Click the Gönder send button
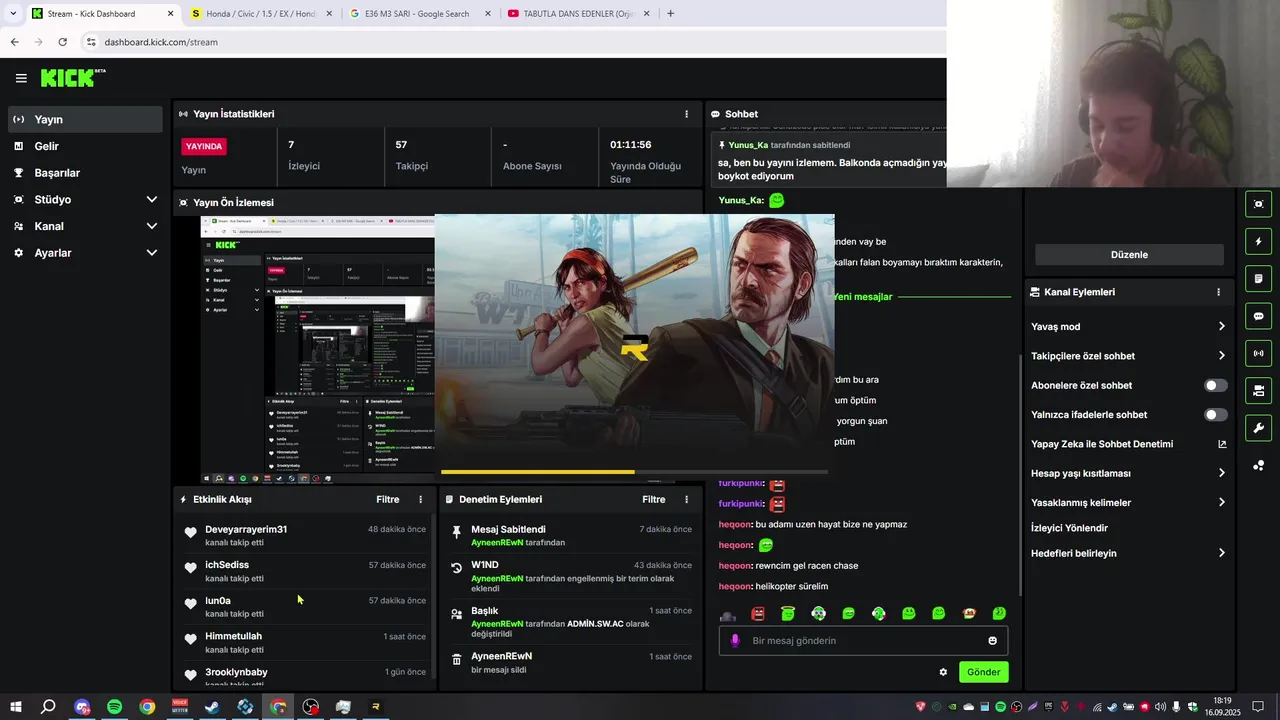The height and width of the screenshot is (720, 1280). [983, 672]
